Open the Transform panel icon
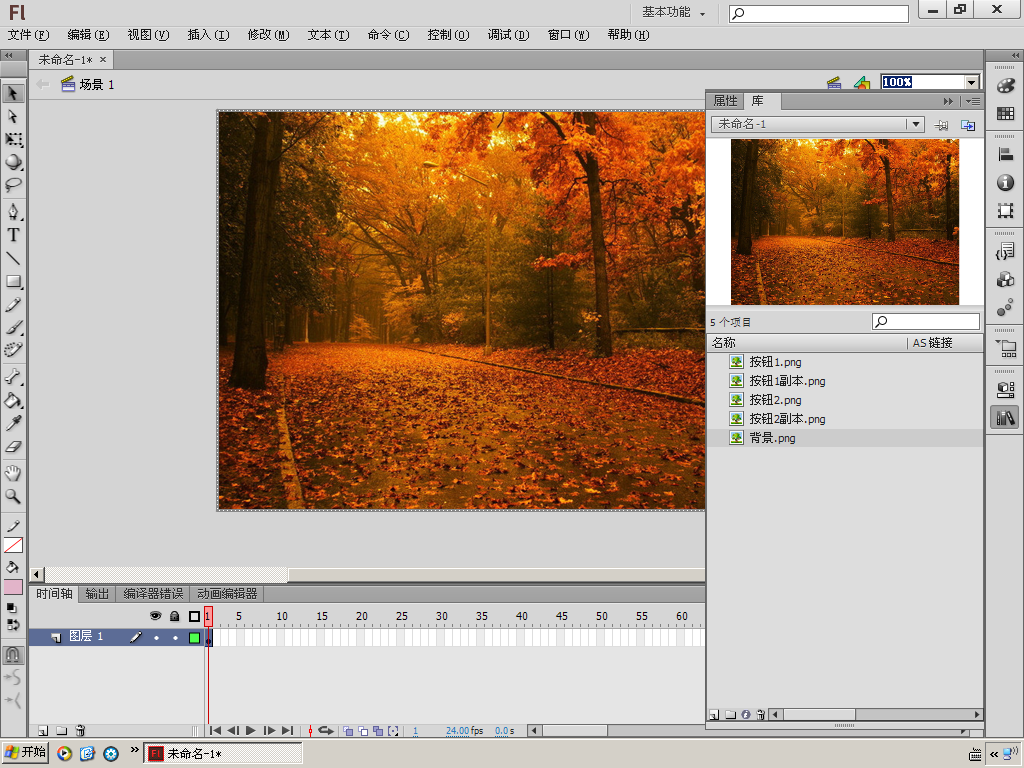The image size is (1024, 768). click(1005, 210)
